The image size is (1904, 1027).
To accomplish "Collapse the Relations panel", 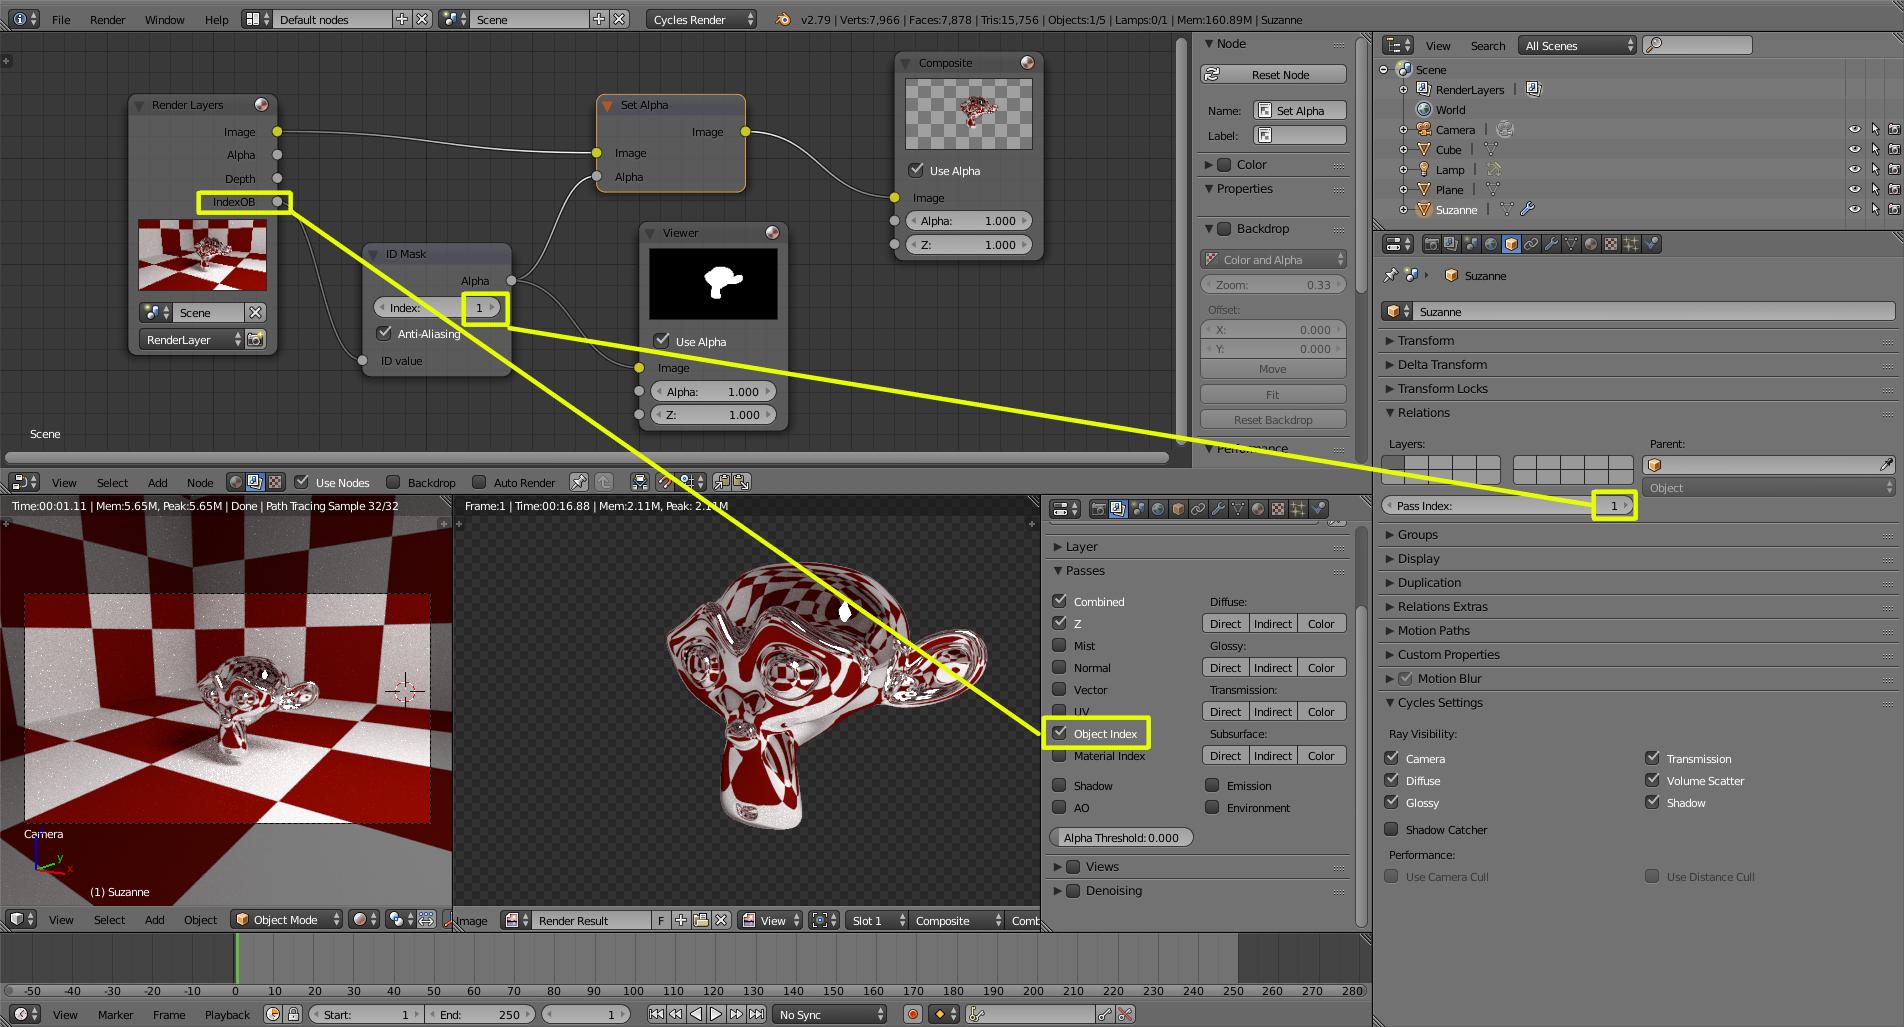I will (x=1423, y=412).
